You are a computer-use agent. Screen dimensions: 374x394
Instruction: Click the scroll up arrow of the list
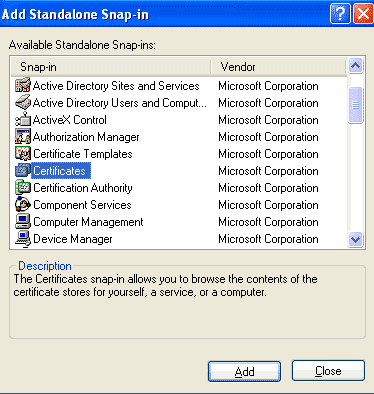(x=355, y=65)
